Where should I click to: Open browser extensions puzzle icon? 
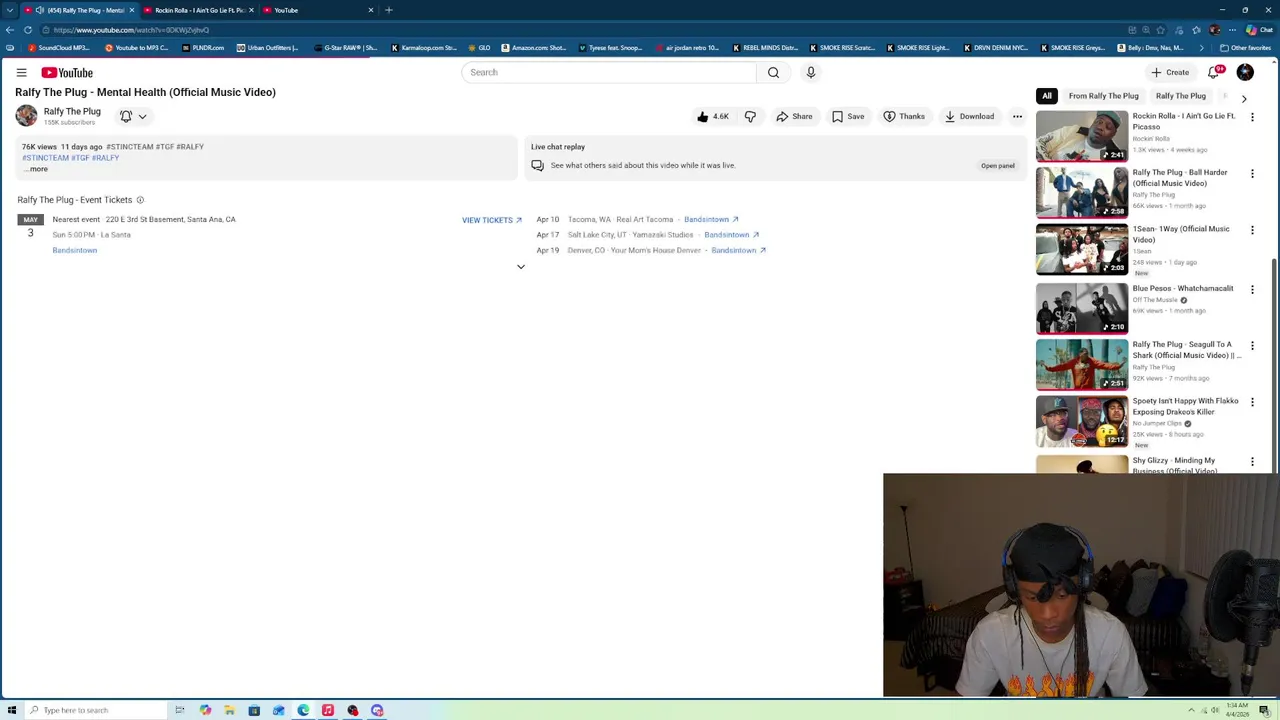[x=1180, y=30]
